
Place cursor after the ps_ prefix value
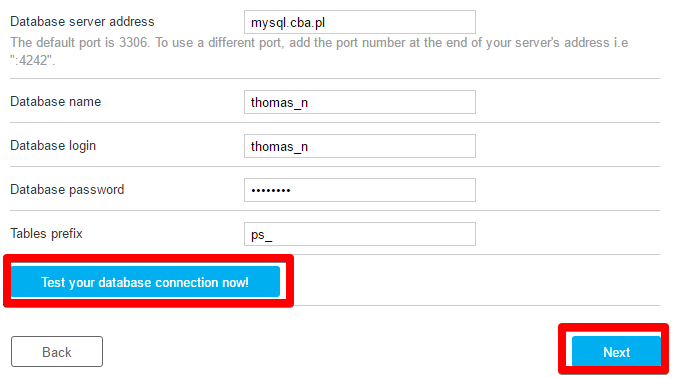tap(273, 235)
